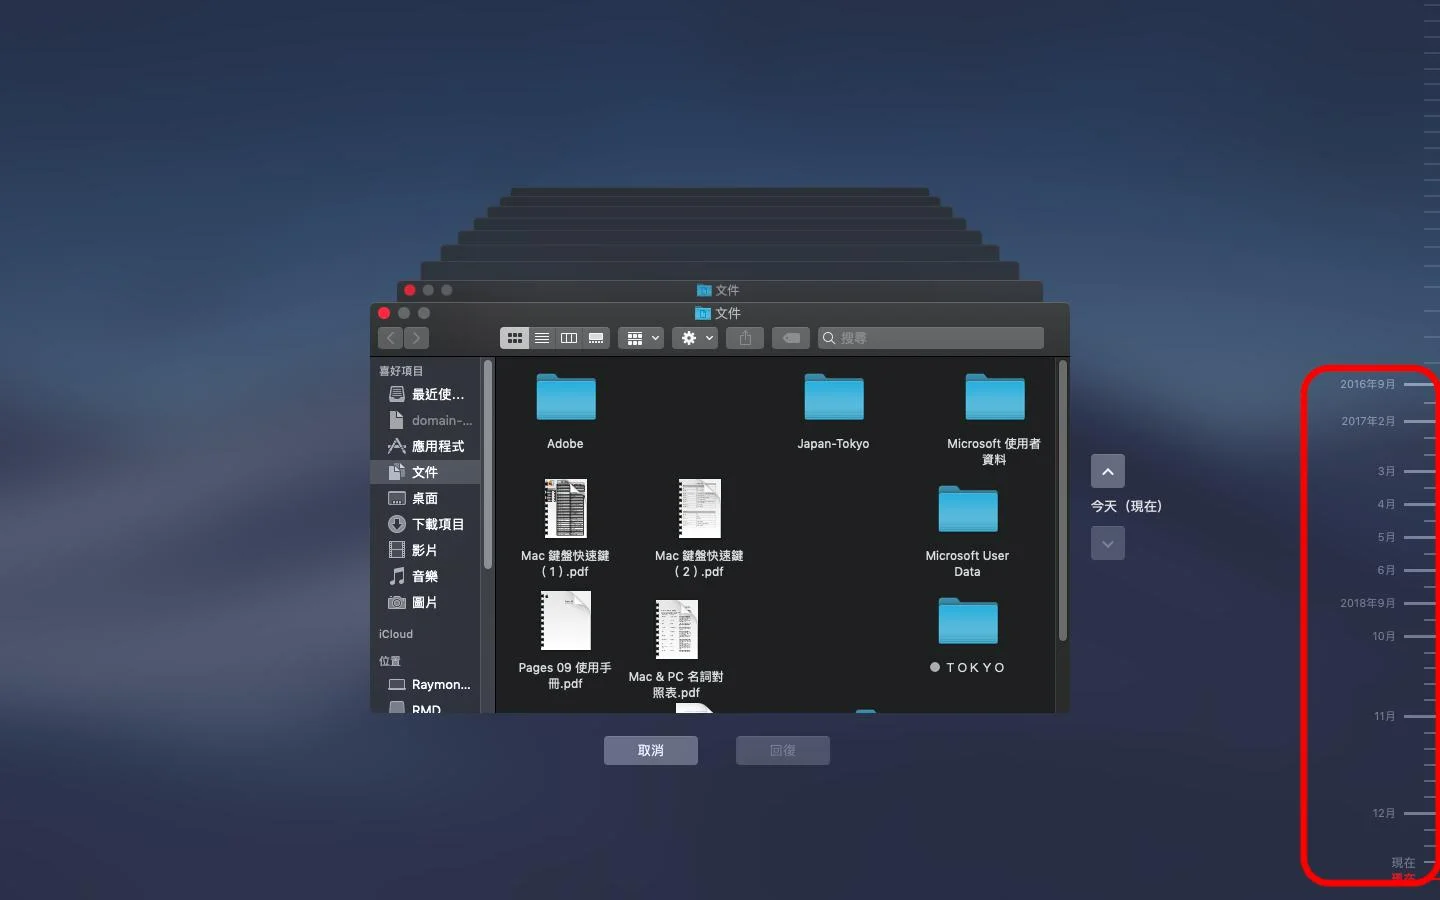This screenshot has height=900, width=1440.
Task: Click the 回復 button
Action: coord(783,750)
